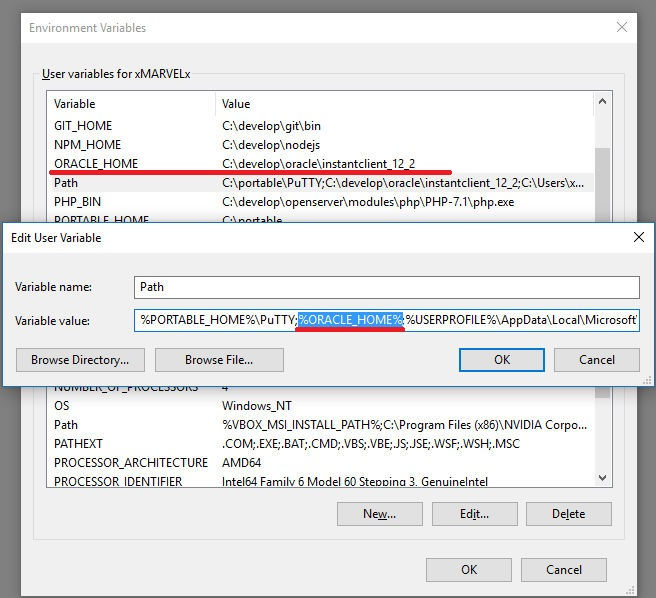Cancel the Edit User Variable dialog
The width and height of the screenshot is (656, 598).
pos(597,360)
